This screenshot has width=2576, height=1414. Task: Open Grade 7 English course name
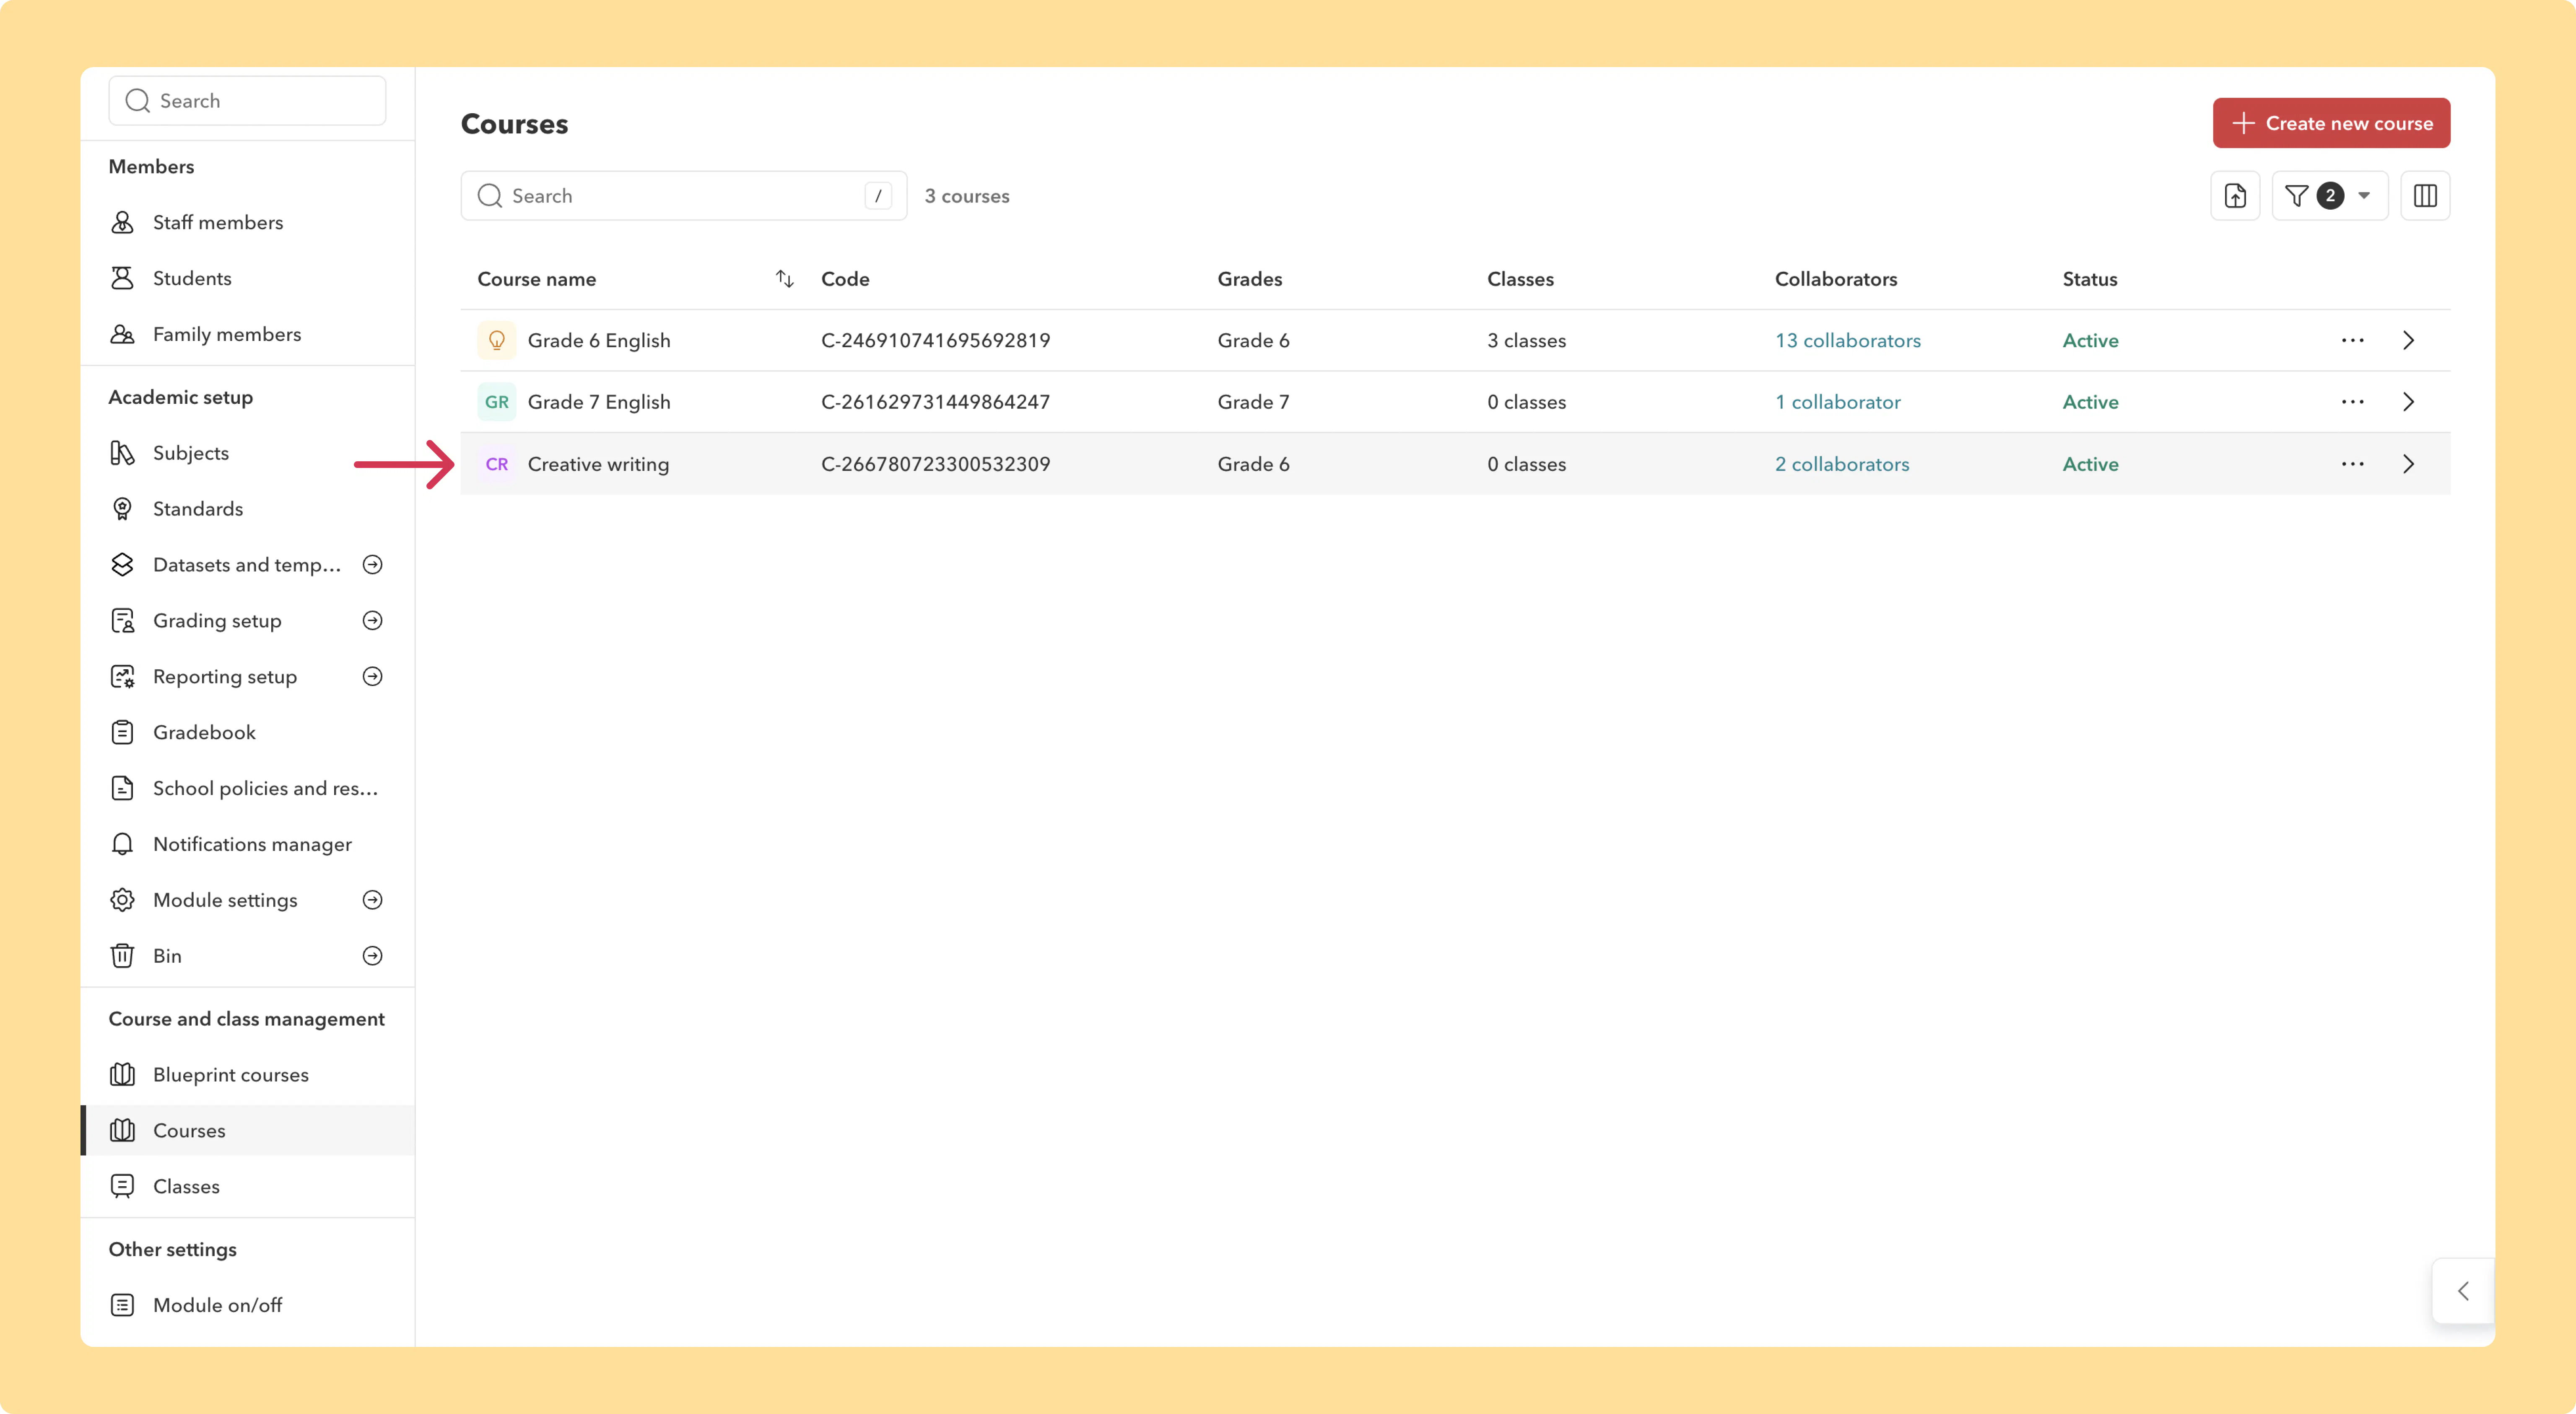599,402
